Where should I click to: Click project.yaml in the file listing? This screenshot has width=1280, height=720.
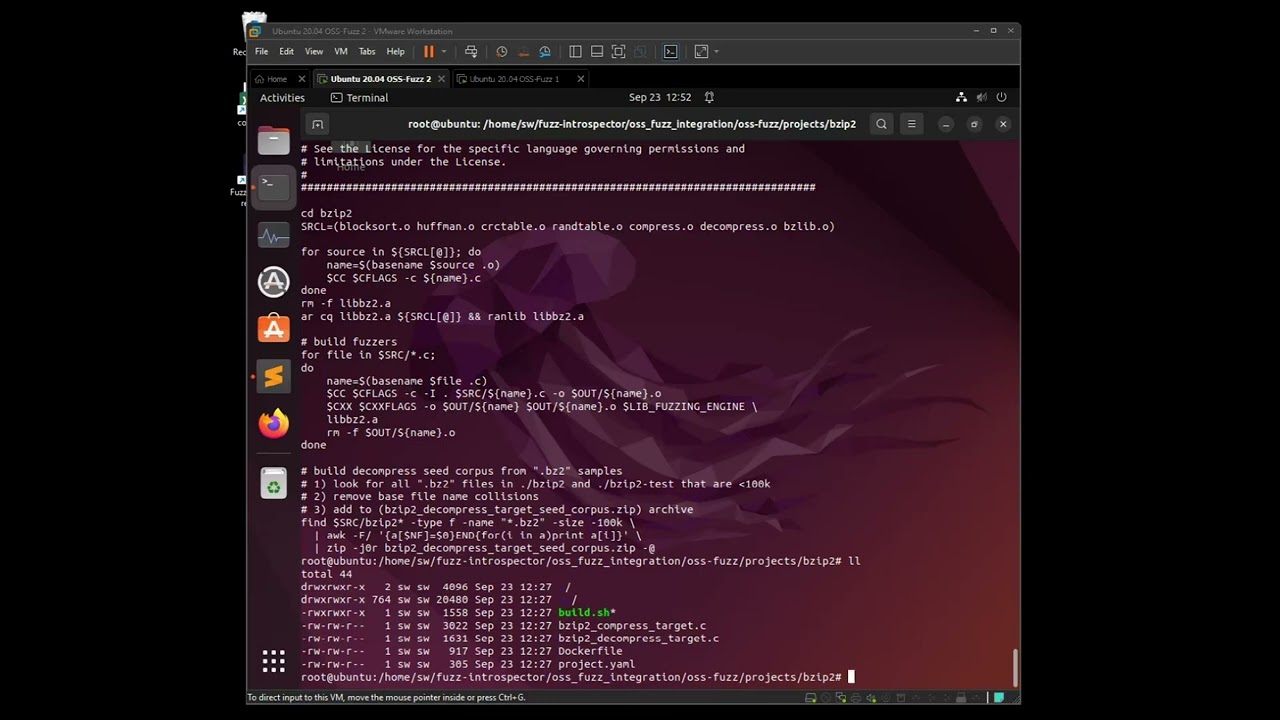(x=596, y=664)
